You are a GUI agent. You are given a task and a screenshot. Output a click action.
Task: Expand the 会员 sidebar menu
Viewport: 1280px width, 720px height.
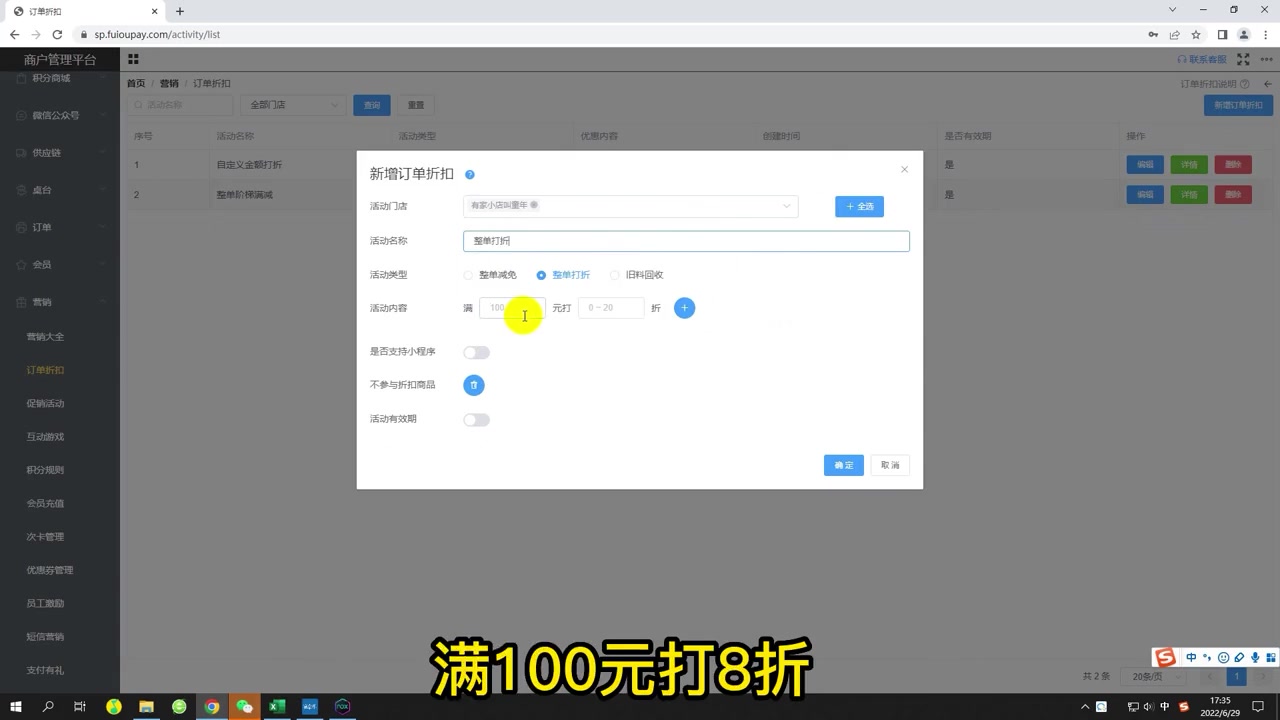pyautogui.click(x=60, y=265)
